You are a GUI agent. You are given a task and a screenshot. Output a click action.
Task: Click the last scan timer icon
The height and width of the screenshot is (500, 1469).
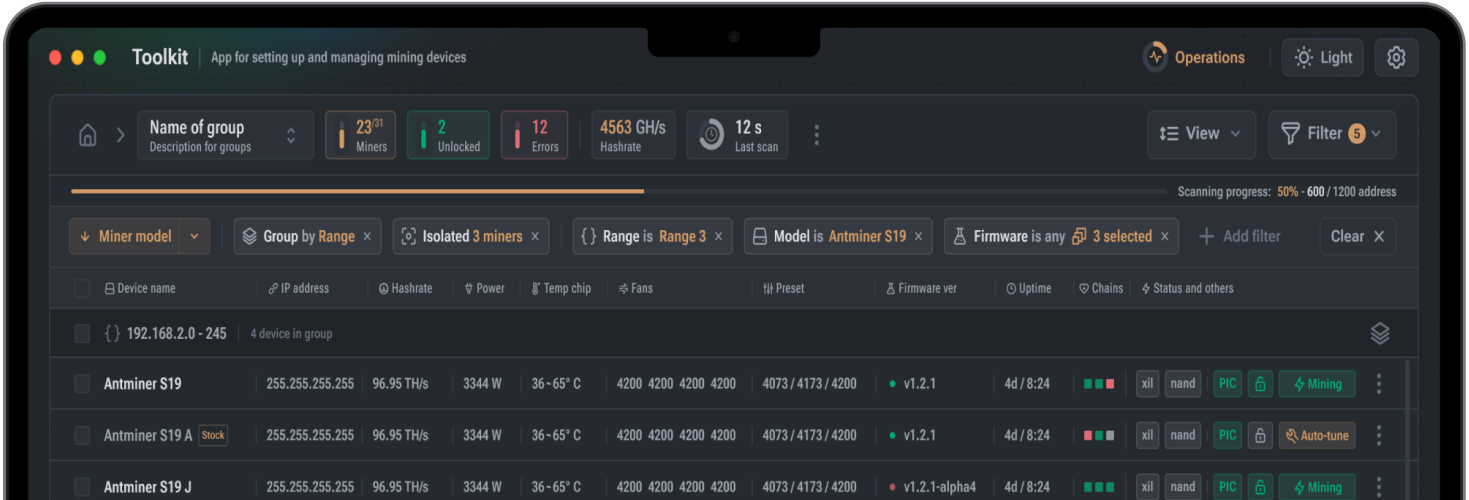[711, 135]
